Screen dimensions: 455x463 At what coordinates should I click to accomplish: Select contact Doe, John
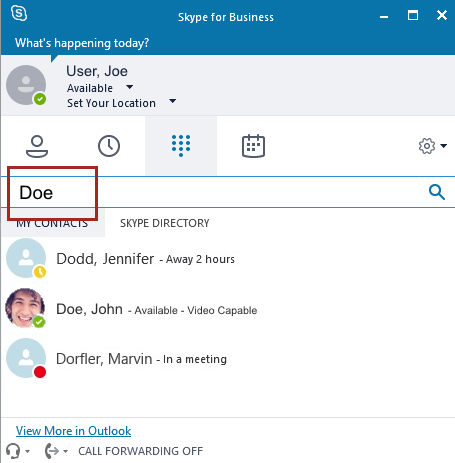point(228,309)
